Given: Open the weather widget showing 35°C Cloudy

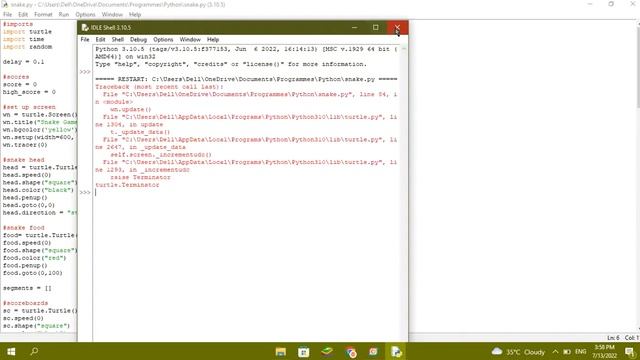Looking at the screenshot, I should 518,352.
